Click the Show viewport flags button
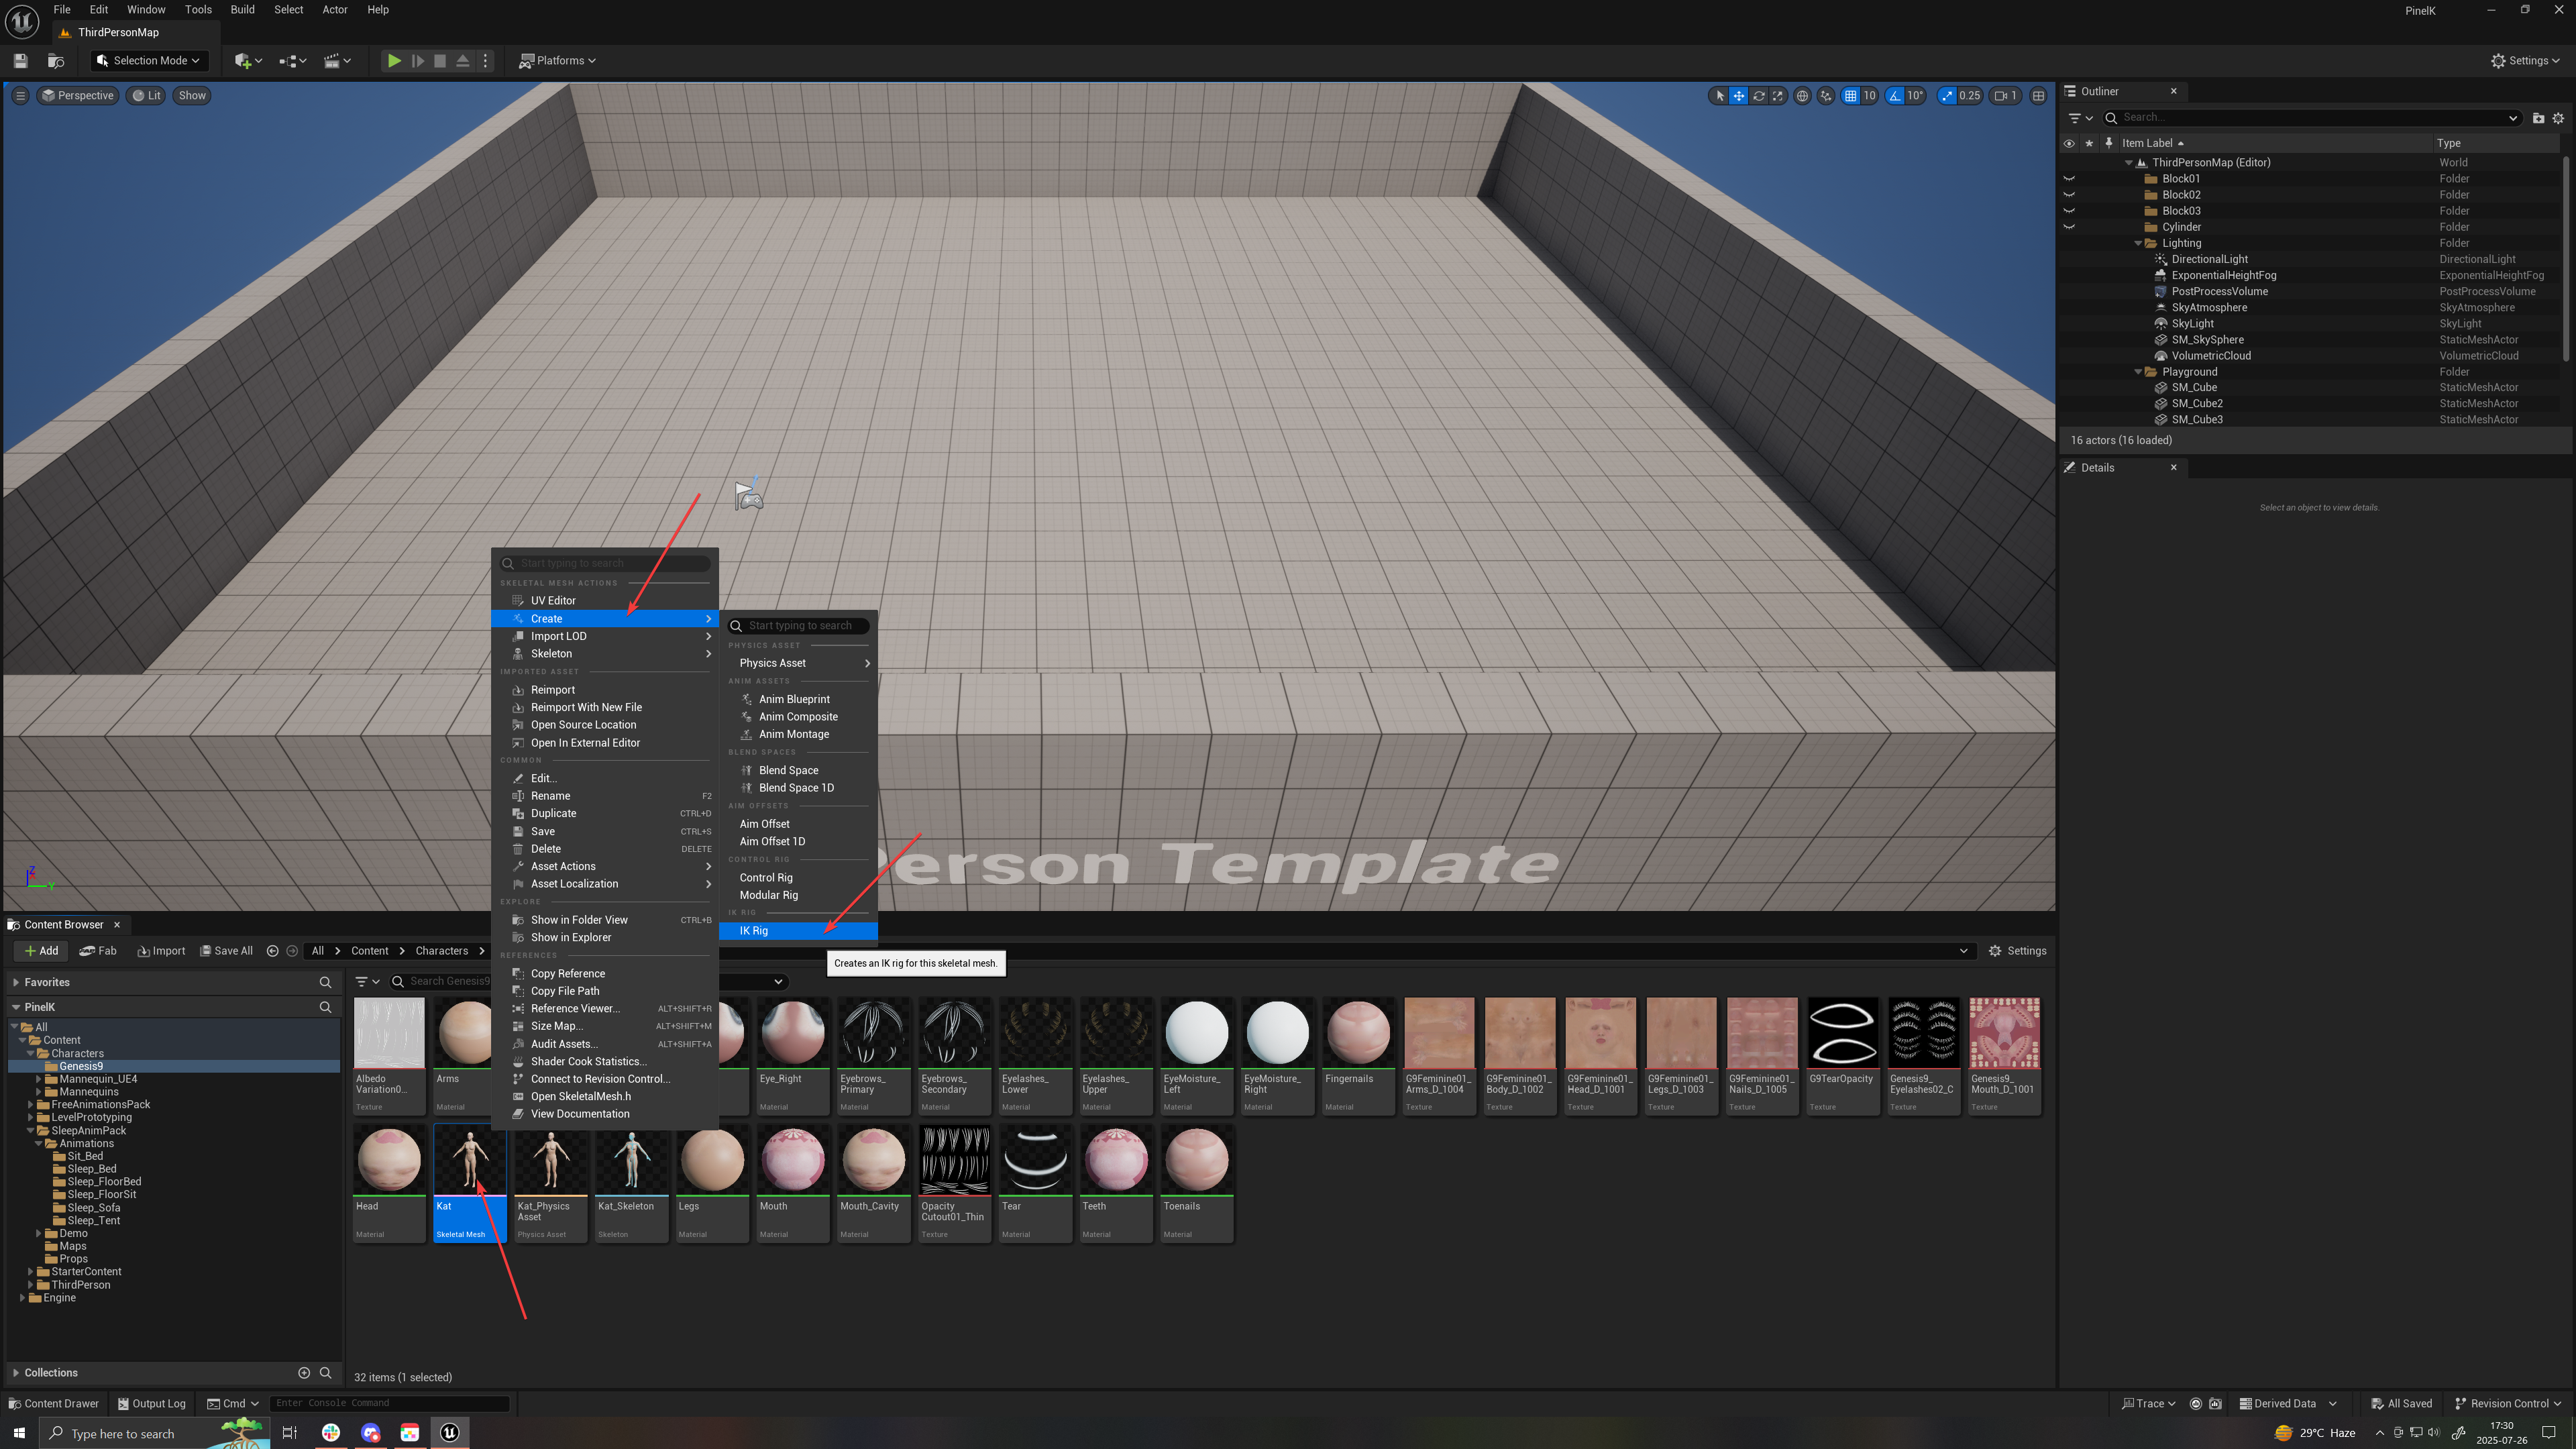The image size is (2576, 1449). point(192,96)
